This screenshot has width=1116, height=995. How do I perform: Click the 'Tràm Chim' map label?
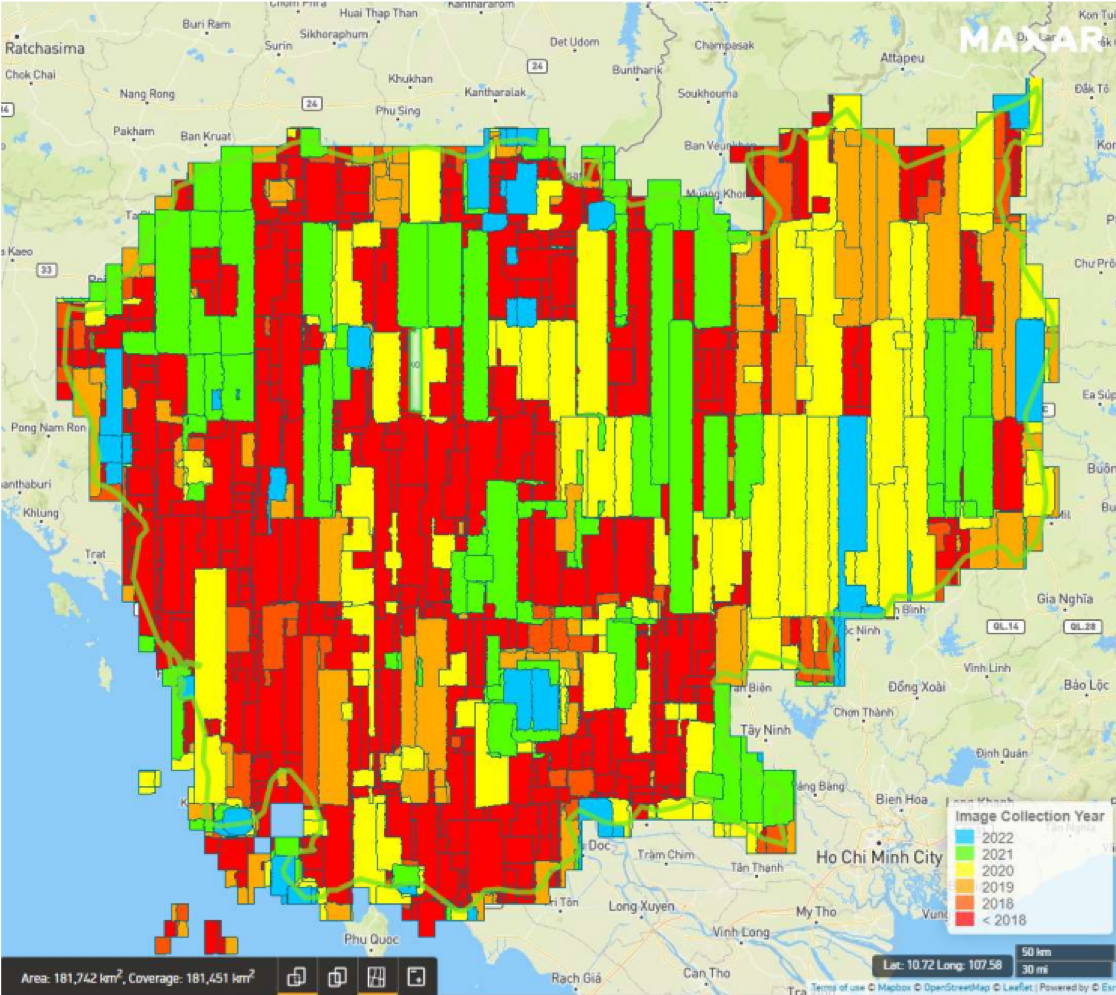click(x=665, y=854)
